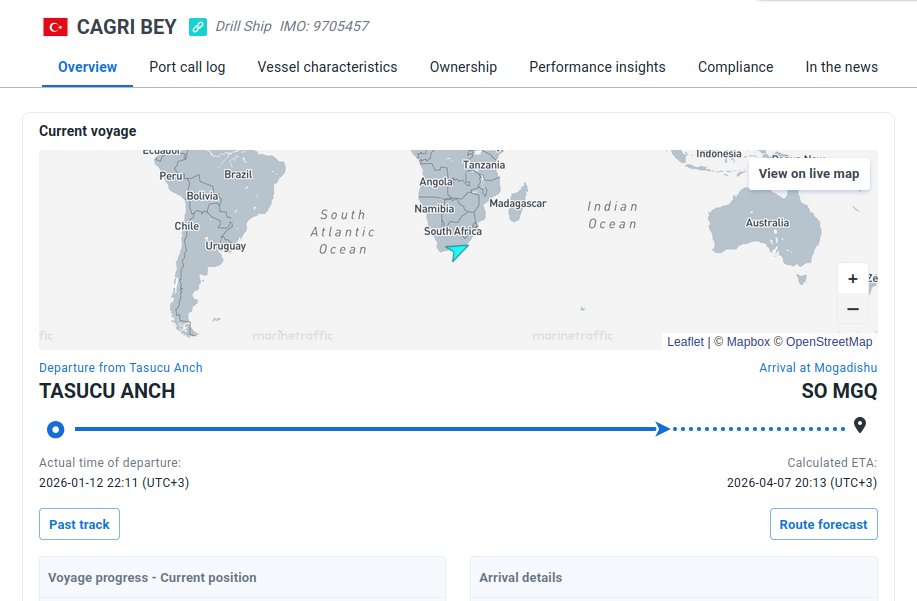The image size is (917, 601).
Task: Zoom in on the map with the plus button
Action: point(853,279)
